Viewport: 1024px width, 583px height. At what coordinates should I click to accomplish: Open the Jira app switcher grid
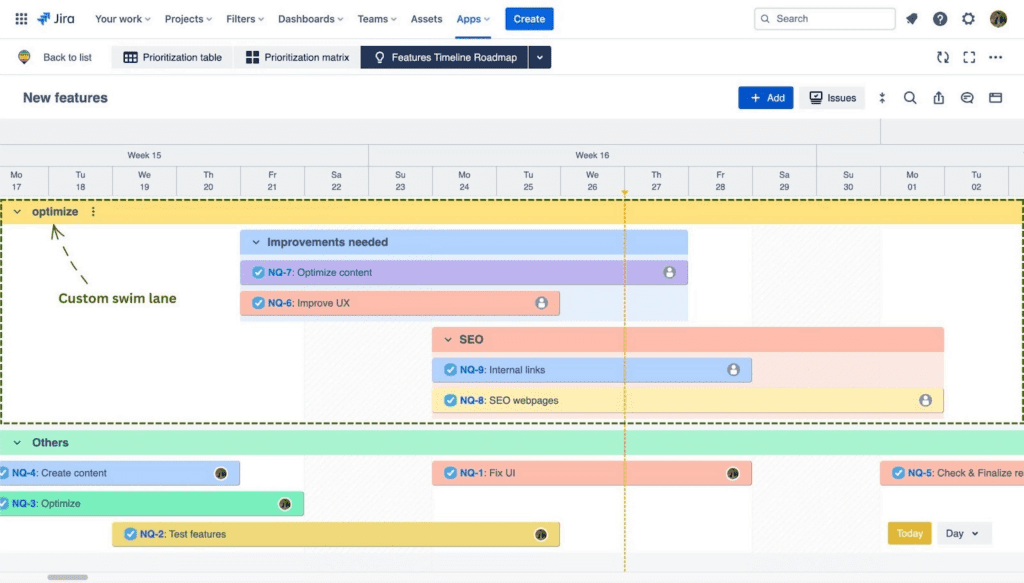click(21, 19)
